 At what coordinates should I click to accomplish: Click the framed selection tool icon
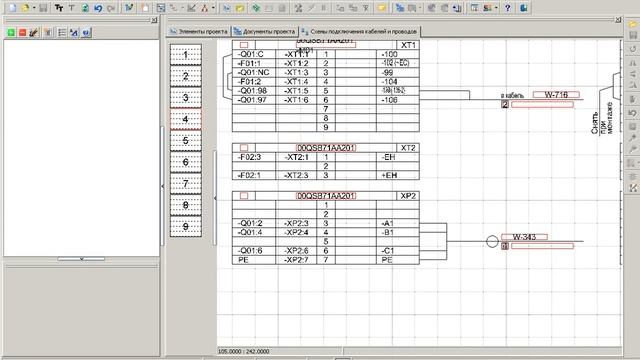coord(161,7)
